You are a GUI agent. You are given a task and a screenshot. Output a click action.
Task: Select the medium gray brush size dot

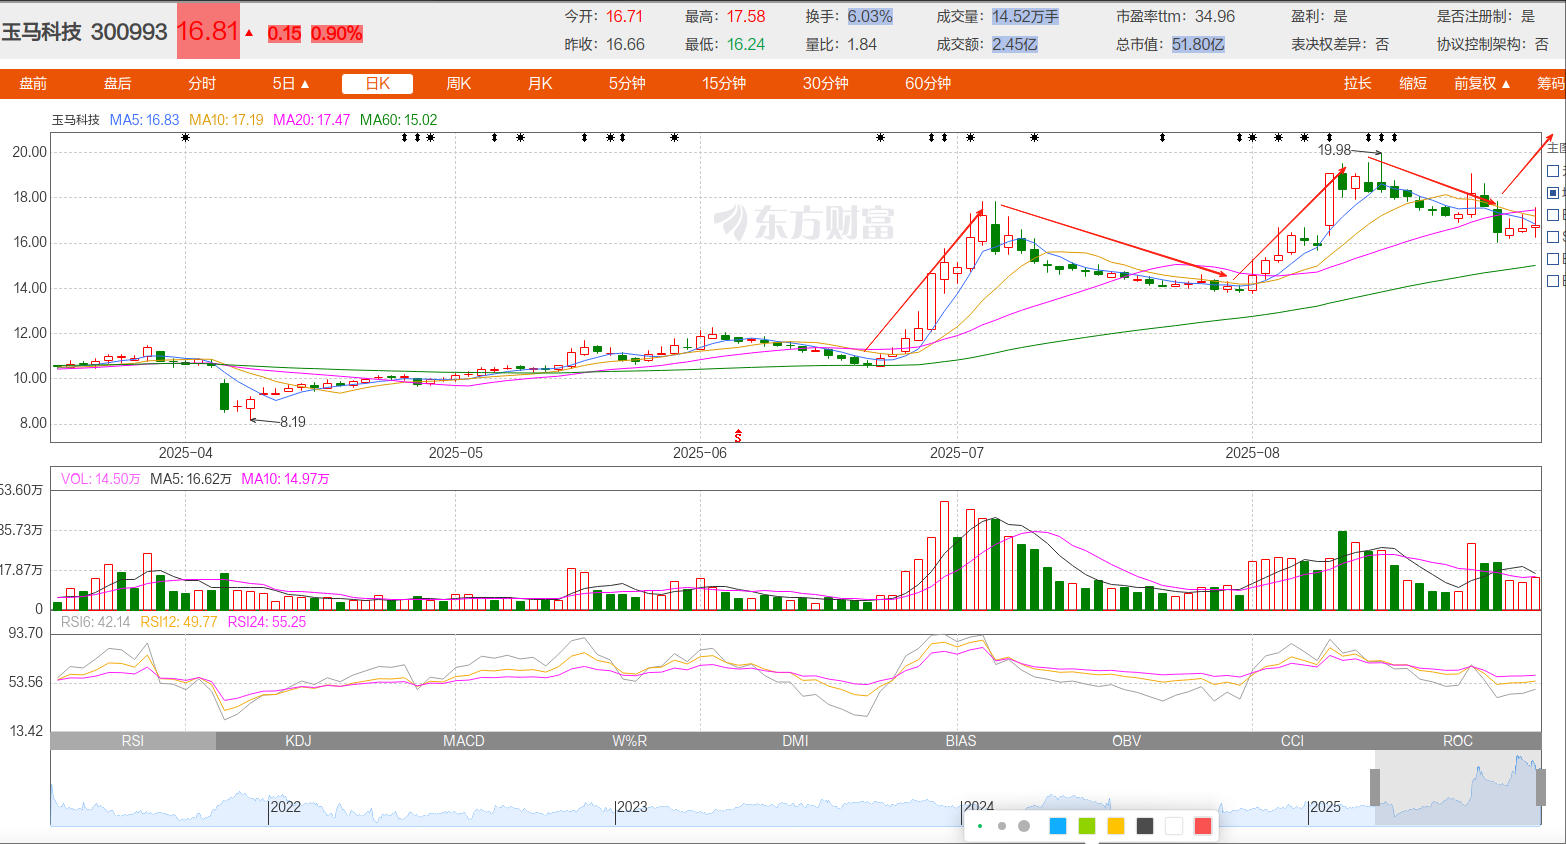coord(1002,826)
